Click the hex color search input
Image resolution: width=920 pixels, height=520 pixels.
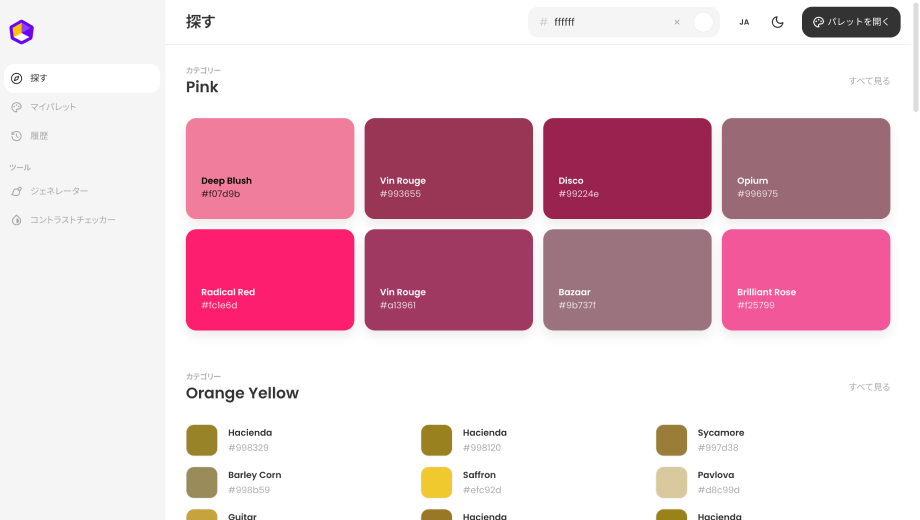point(608,22)
